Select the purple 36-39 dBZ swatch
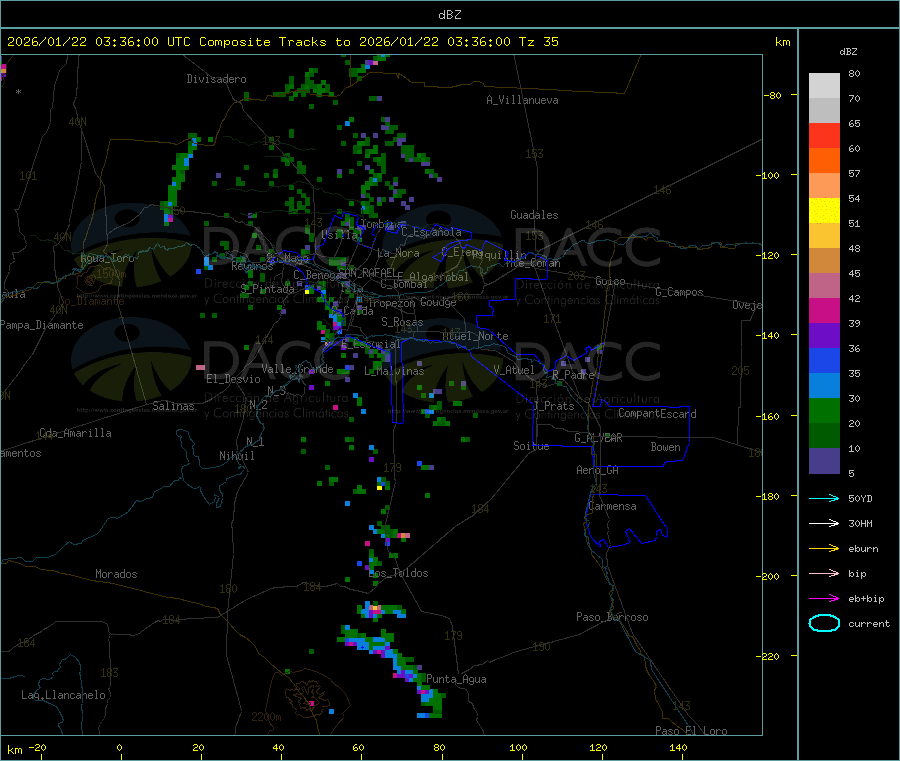This screenshot has height=761, width=900. click(x=824, y=336)
